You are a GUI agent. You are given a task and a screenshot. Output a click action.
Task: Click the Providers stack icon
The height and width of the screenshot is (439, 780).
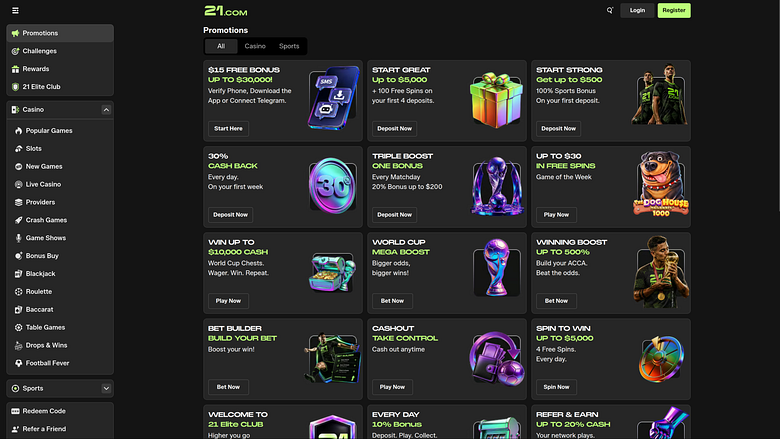18,202
